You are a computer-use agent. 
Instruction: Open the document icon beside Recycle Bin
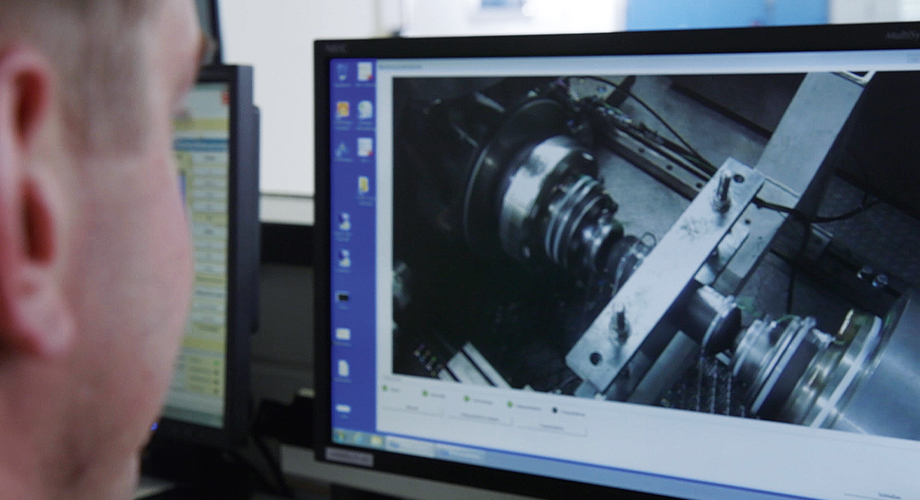[365, 73]
